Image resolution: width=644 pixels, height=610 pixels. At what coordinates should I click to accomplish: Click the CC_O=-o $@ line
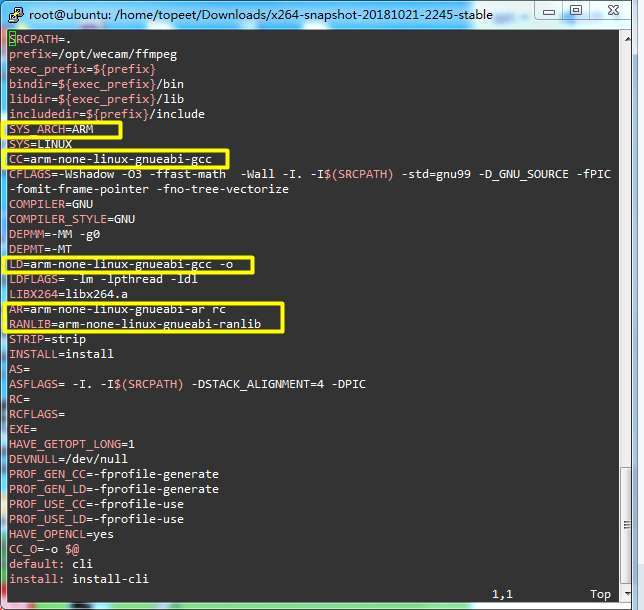point(44,549)
